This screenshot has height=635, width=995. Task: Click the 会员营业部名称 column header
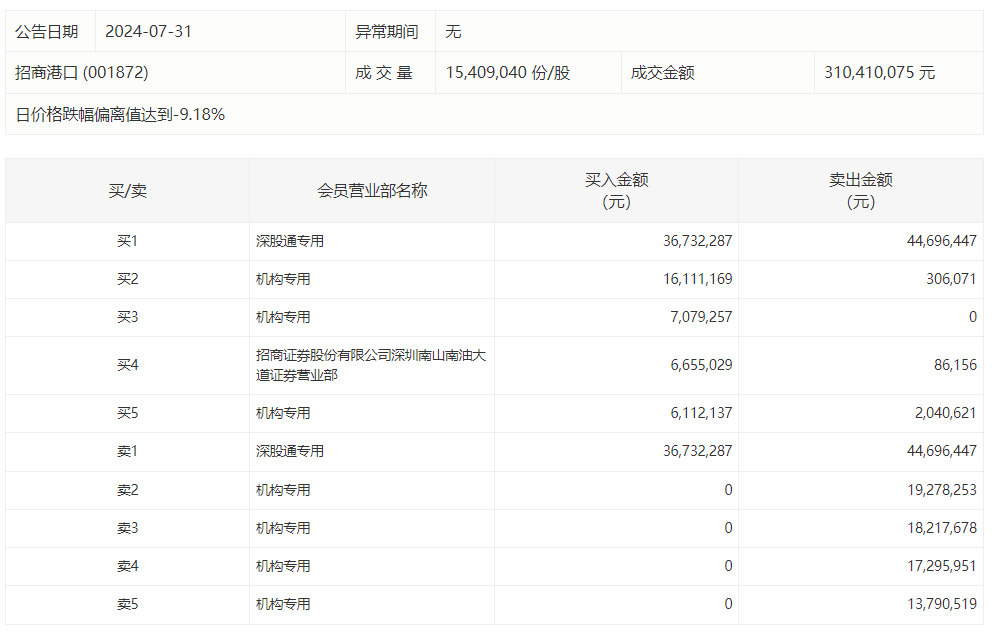372,191
